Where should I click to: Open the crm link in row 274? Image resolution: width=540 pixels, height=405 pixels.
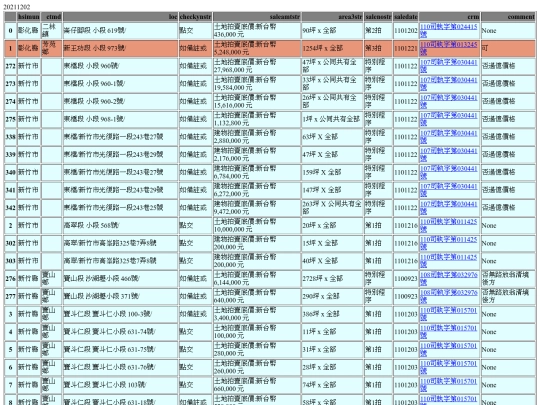pos(449,101)
